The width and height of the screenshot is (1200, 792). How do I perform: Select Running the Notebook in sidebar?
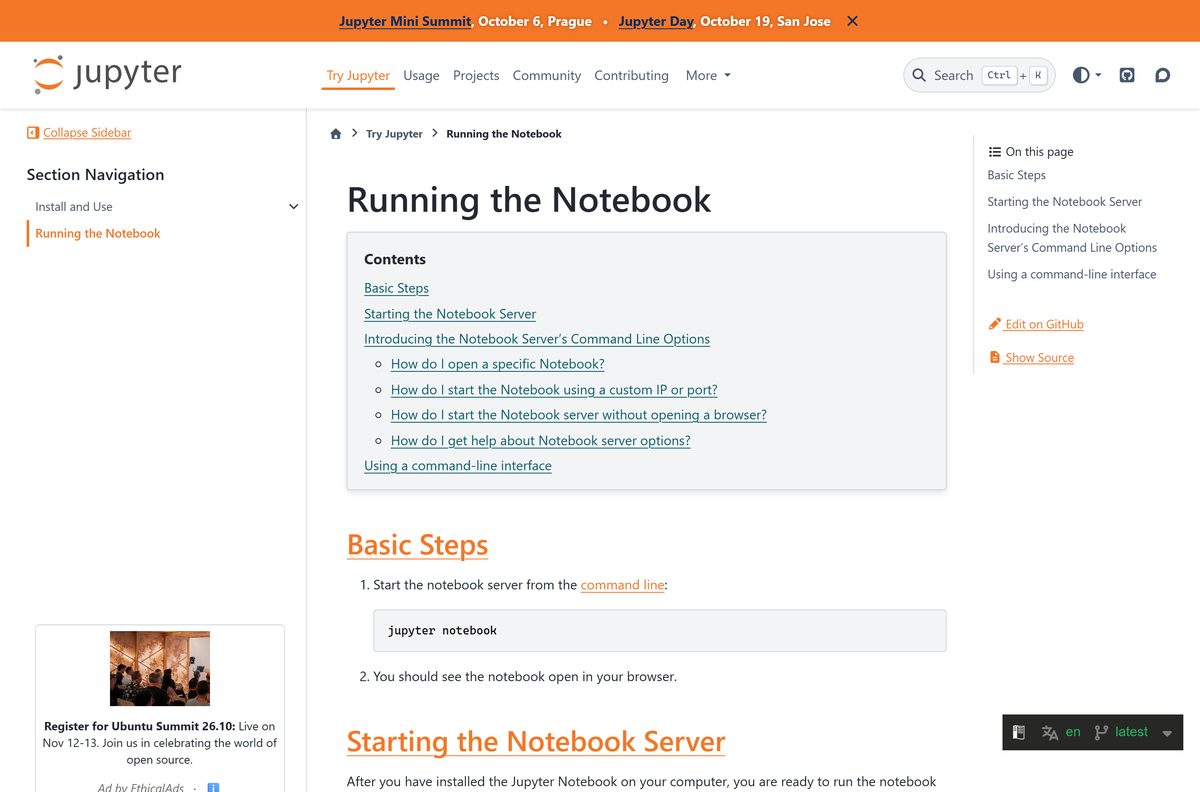(98, 233)
